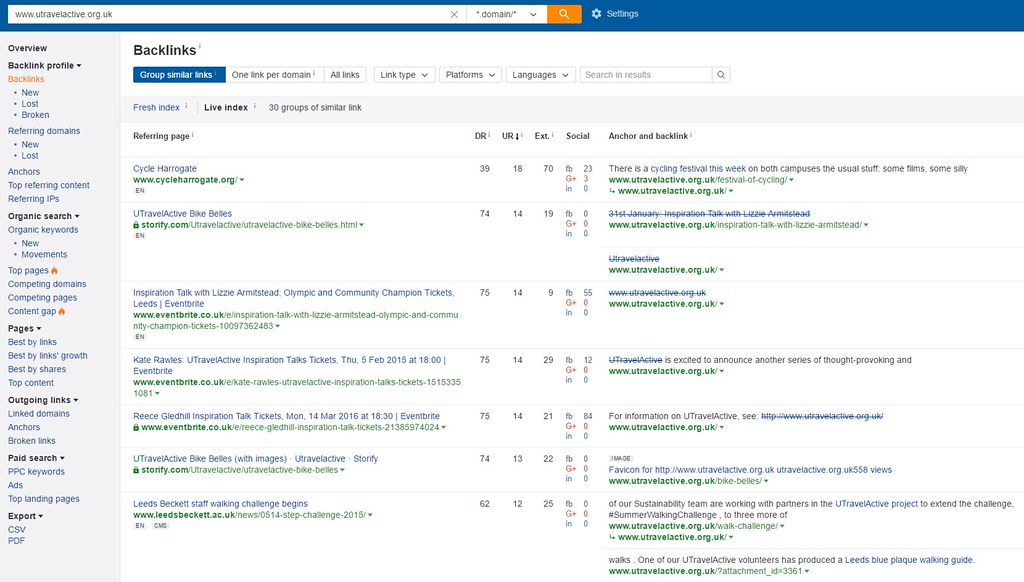This screenshot has height=582, width=1024.
Task: Click the info icon on Anchor and backlink
Action: click(x=691, y=135)
